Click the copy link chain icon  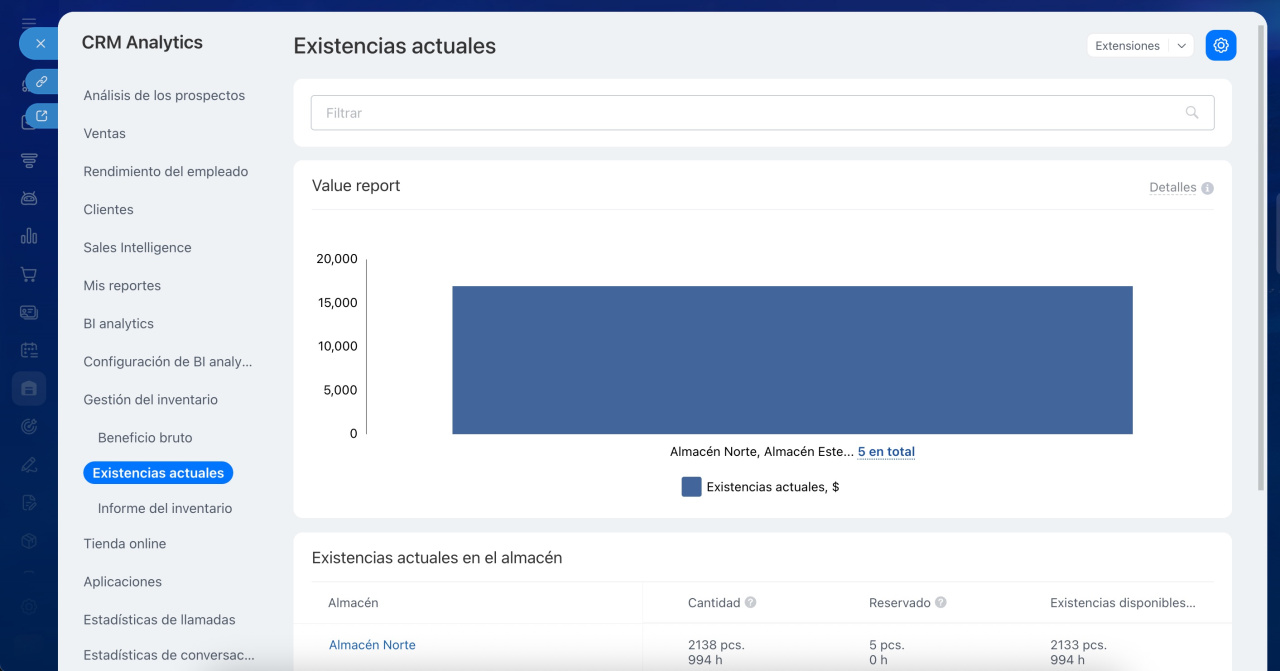(x=42, y=81)
